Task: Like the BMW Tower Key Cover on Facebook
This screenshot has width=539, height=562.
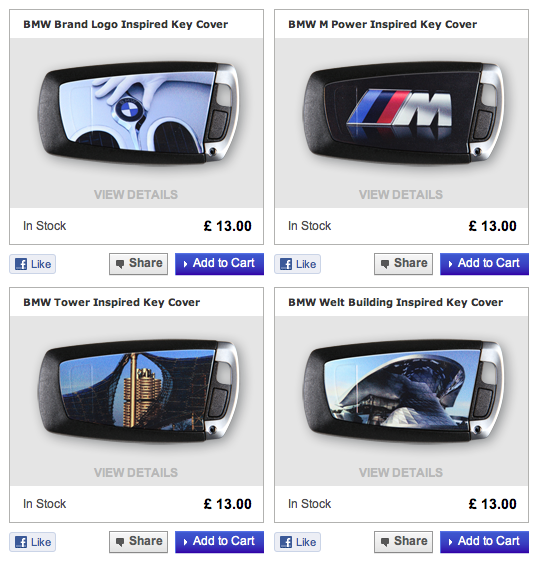Action: pos(33,542)
